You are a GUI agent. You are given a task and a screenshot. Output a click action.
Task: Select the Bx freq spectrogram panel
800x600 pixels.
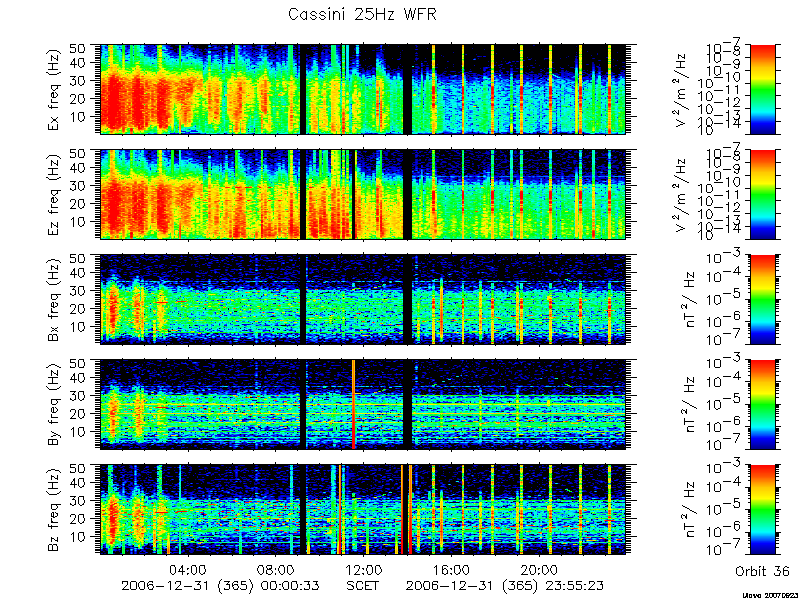(x=363, y=299)
